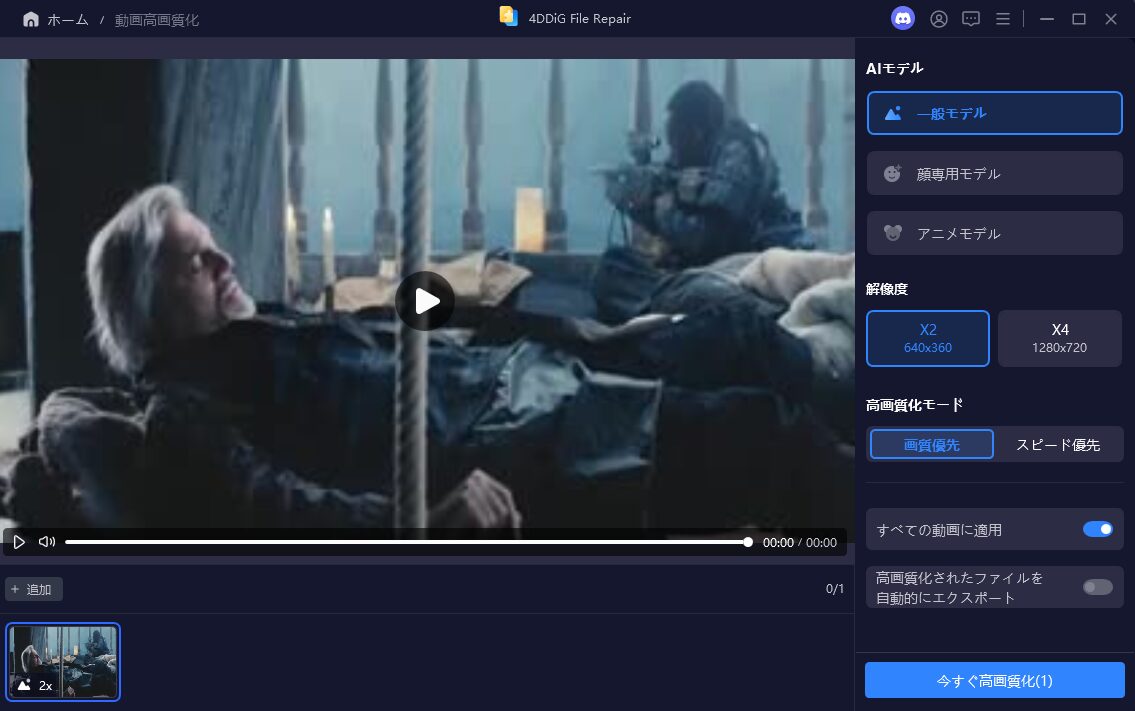Viewport: 1135px width, 711px height.
Task: Click the 00:00 / 00:00 time display
Action: pos(800,542)
